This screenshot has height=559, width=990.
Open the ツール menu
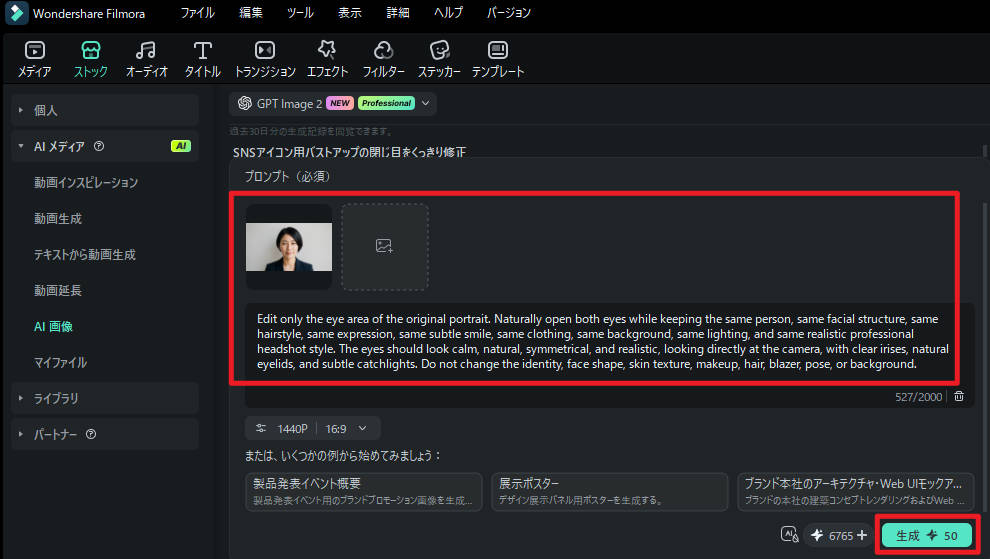(300, 13)
